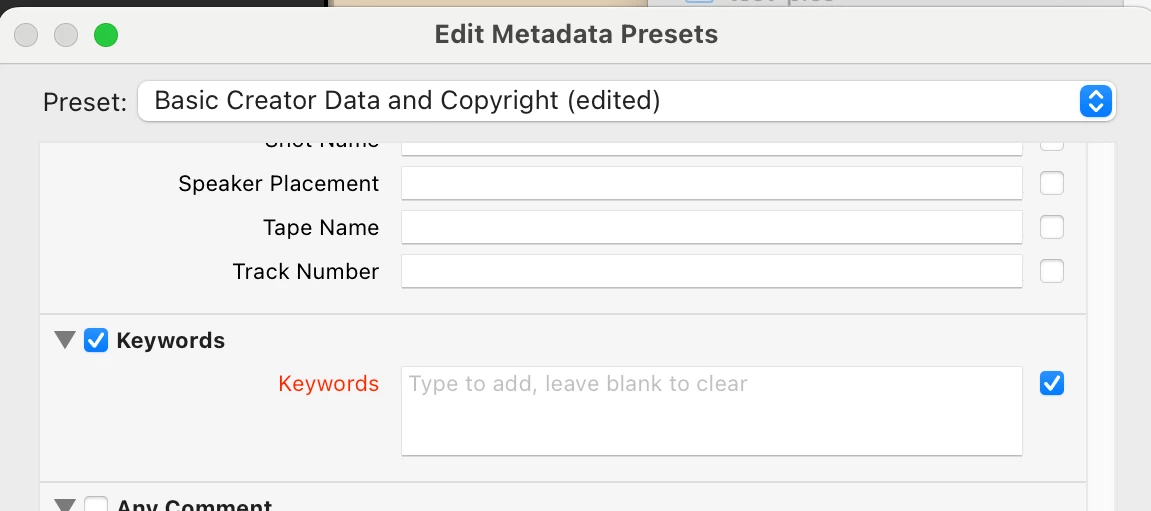Image resolution: width=1151 pixels, height=511 pixels.
Task: Check the Track Number checkbox
Action: pyautogui.click(x=1051, y=271)
